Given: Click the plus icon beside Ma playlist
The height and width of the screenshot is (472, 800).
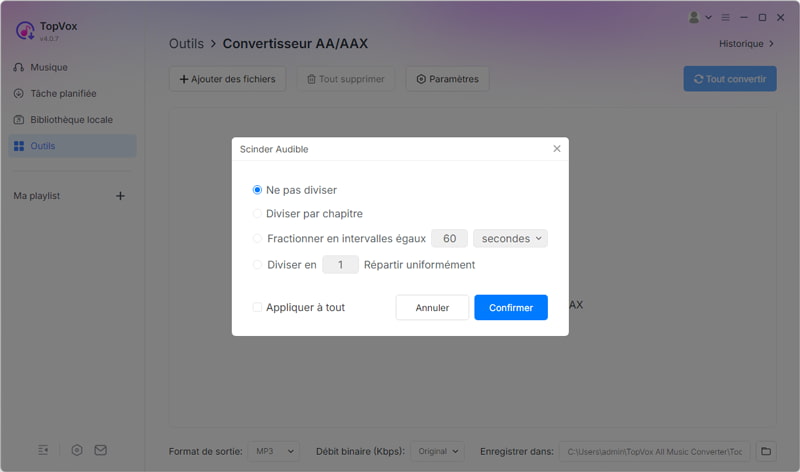Looking at the screenshot, I should click(120, 196).
